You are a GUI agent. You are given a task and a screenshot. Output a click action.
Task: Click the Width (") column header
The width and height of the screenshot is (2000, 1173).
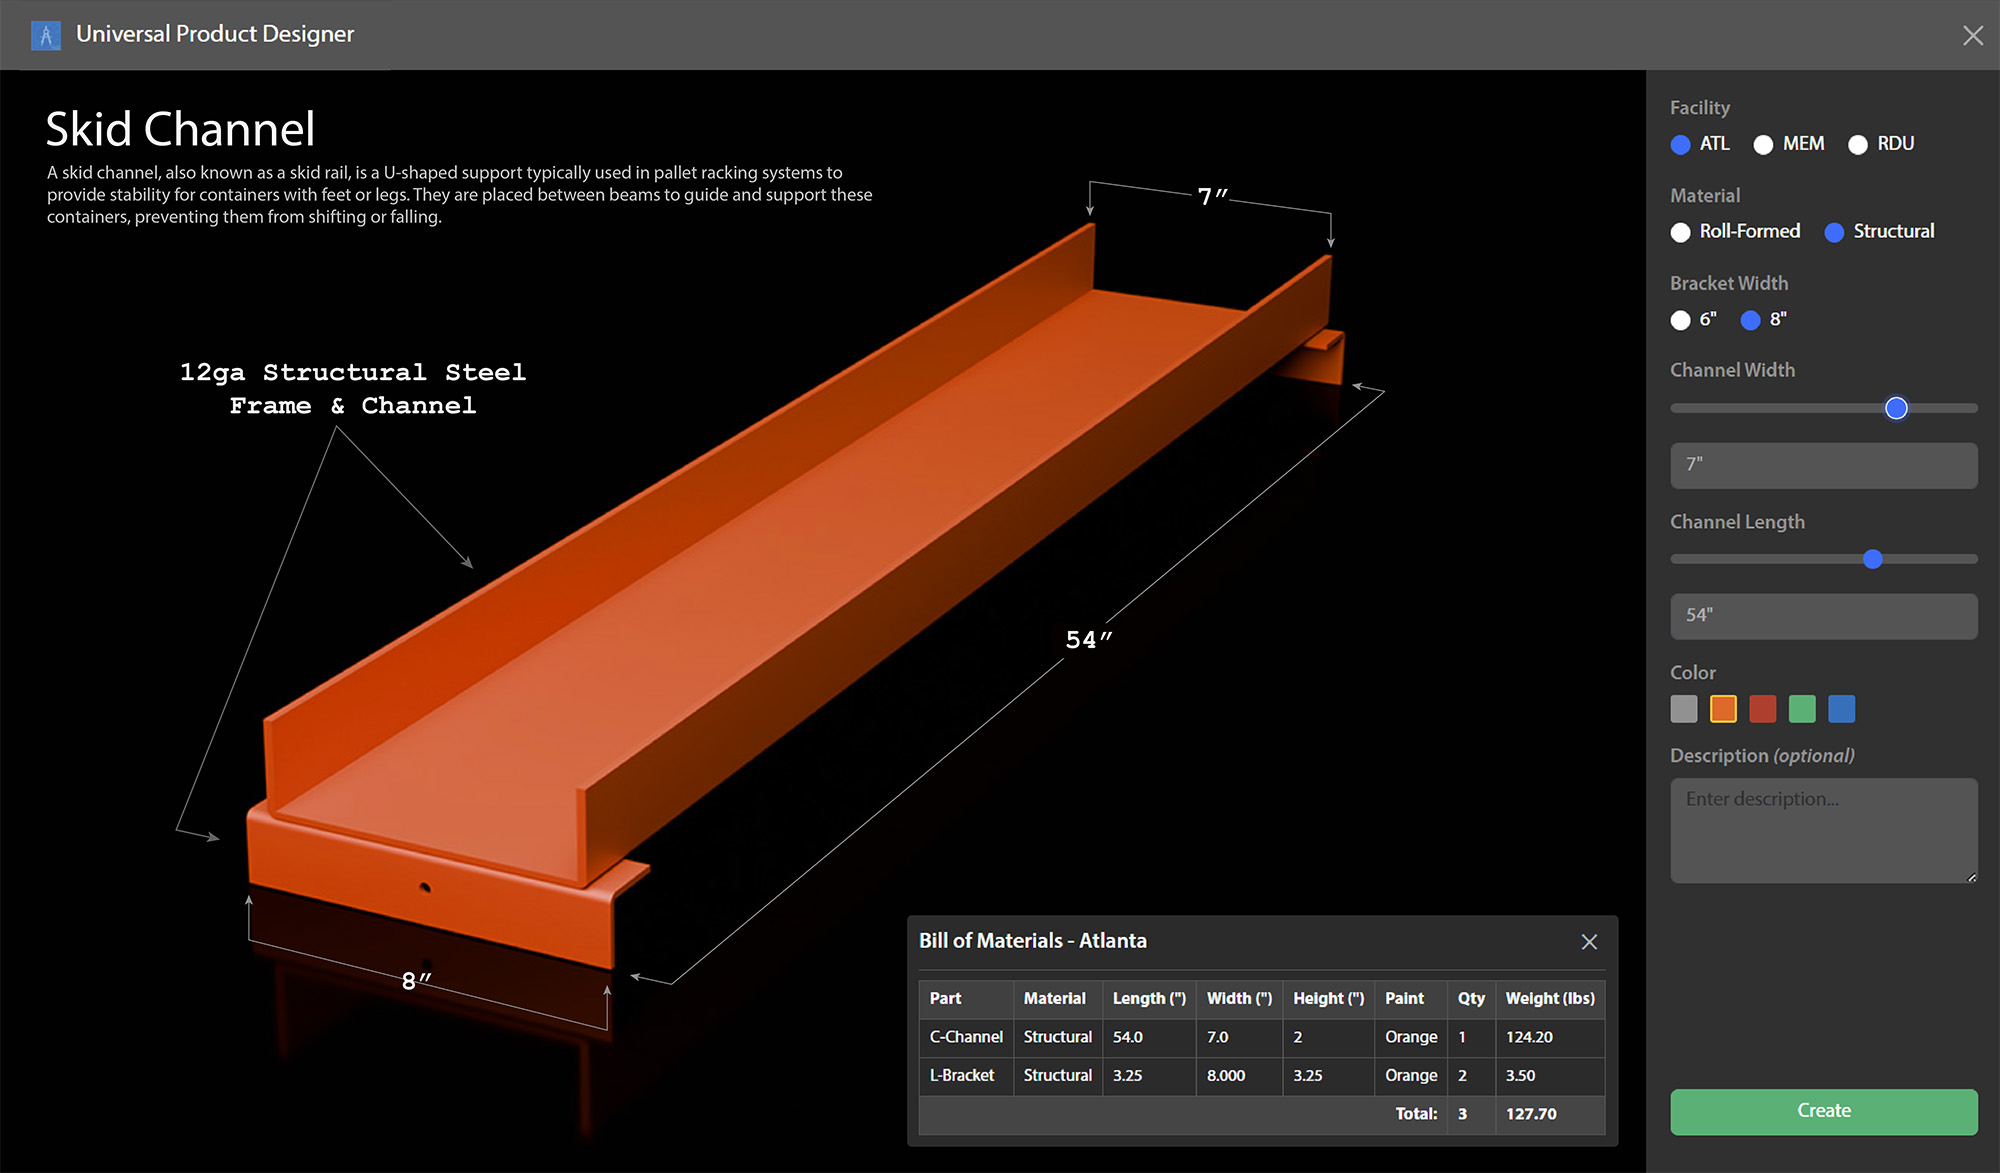(1239, 998)
